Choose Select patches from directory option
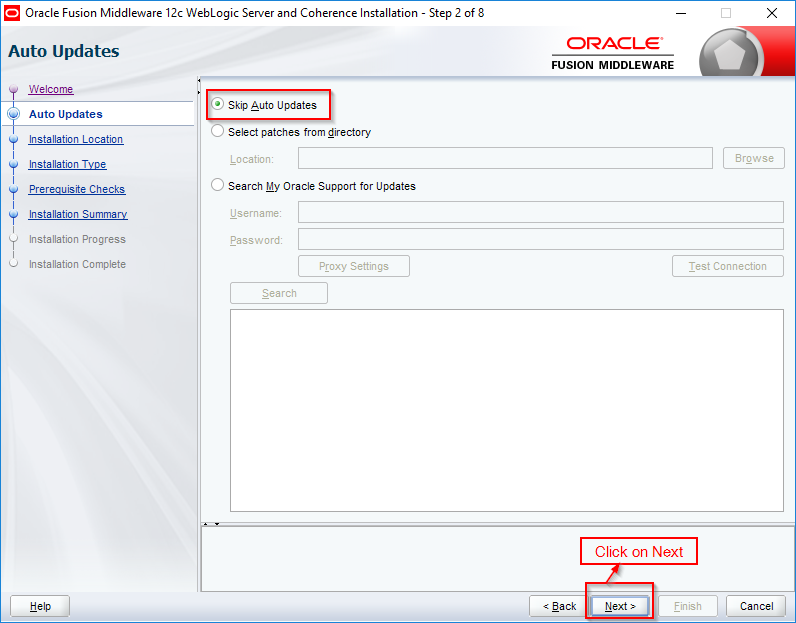Screen dimensions: 796x623 [217, 131]
